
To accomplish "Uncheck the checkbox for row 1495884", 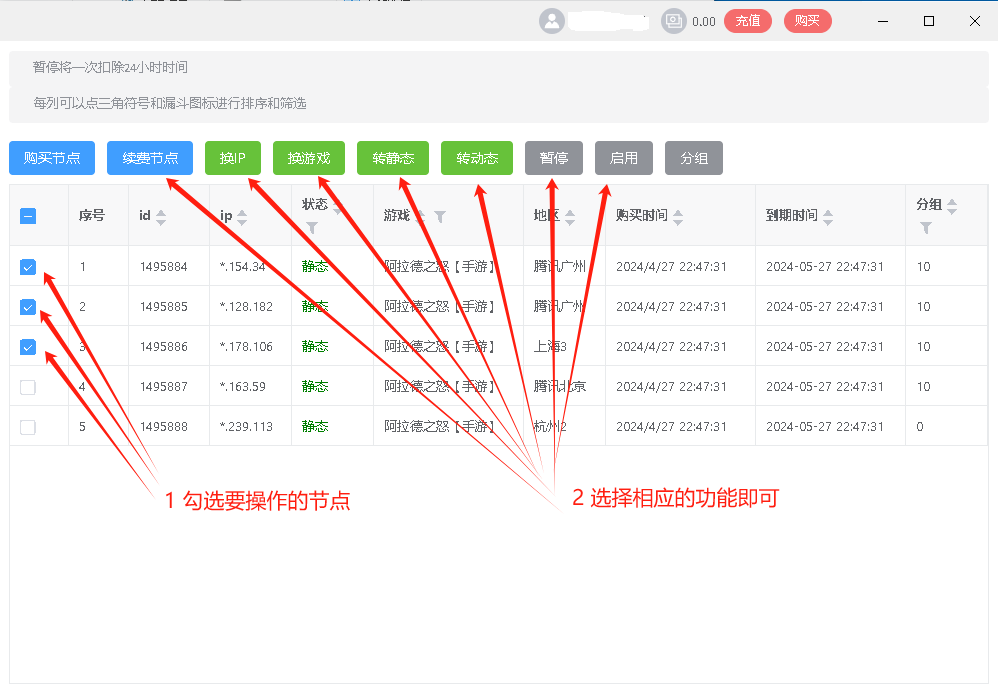I will coord(28,267).
